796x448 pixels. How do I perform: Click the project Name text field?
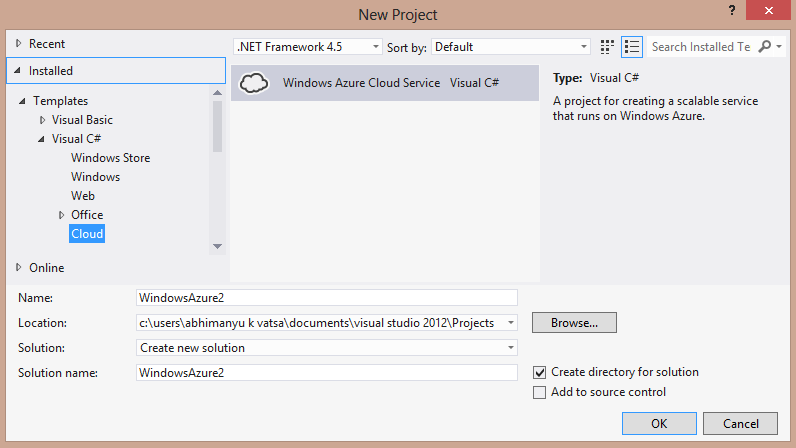(x=327, y=297)
